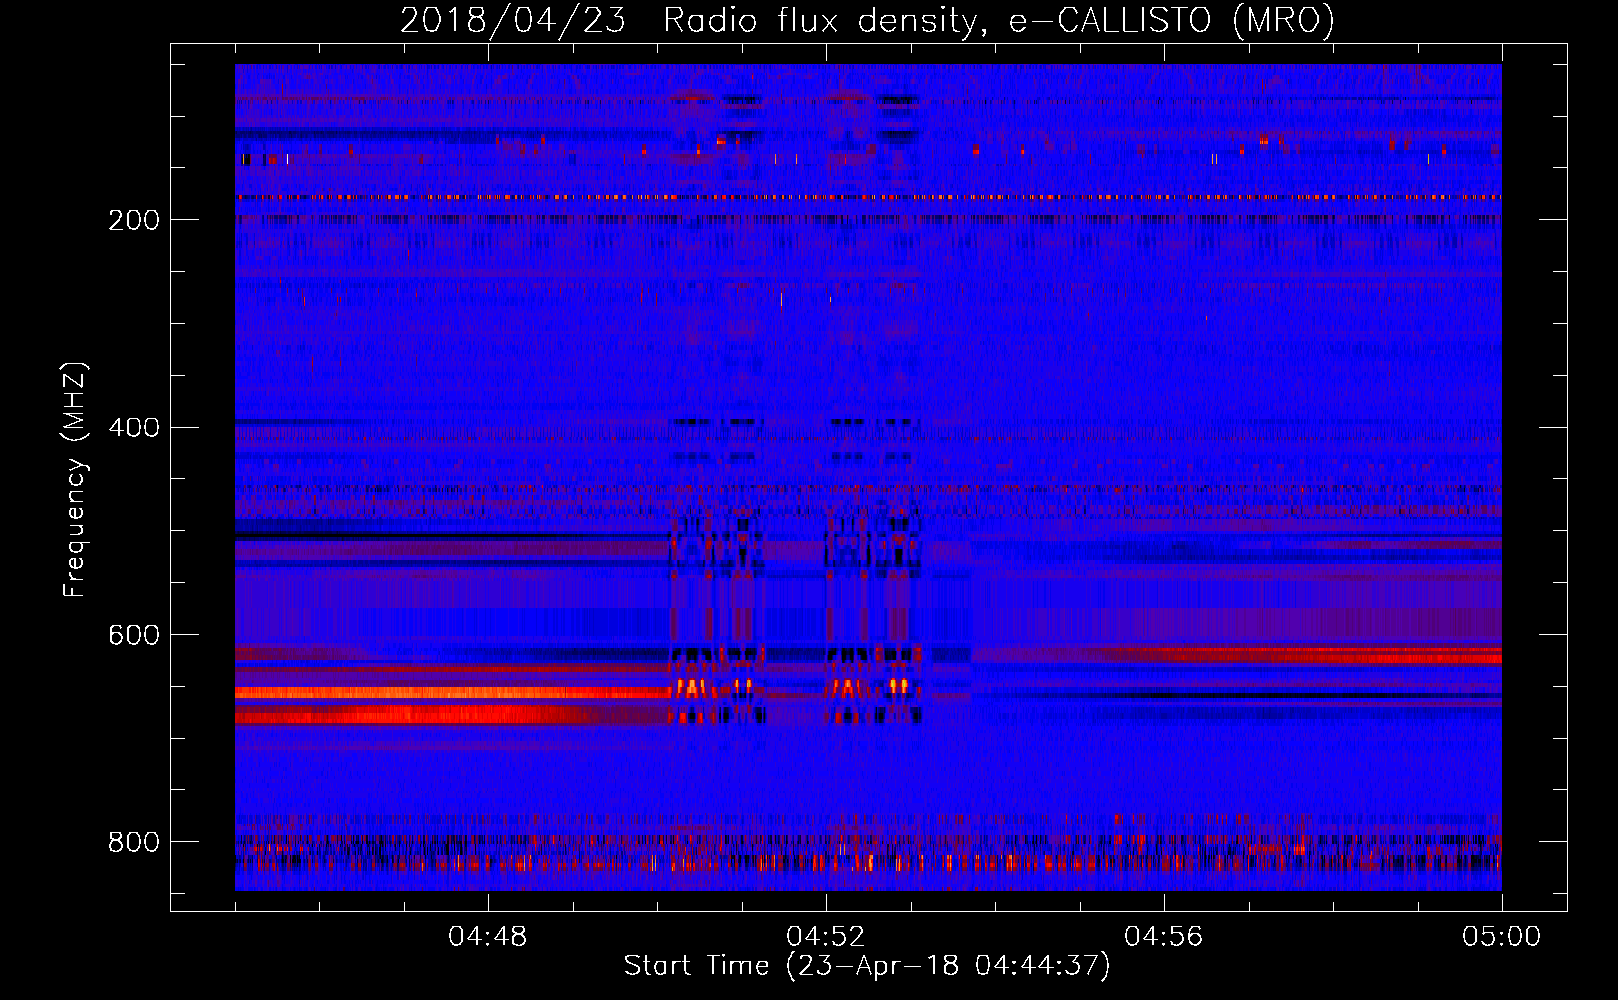Viewport: 1618px width, 1000px height.
Task: Click the plot title '2018/04/23 Radio flux density, e-CALLISTO (MRO)'
Action: [x=867, y=20]
